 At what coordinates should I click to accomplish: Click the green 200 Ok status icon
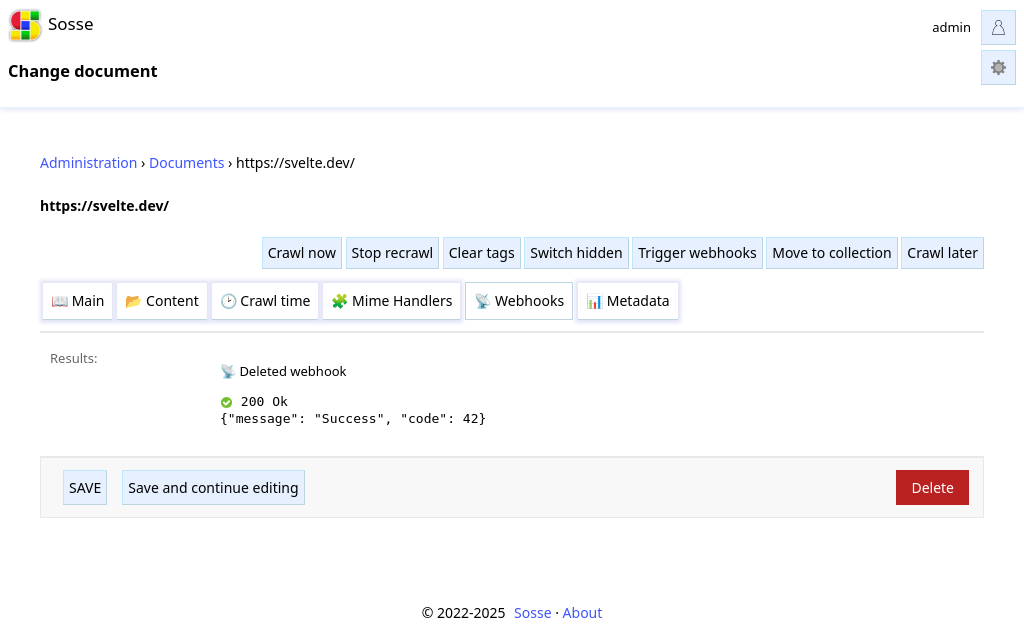[227, 402]
